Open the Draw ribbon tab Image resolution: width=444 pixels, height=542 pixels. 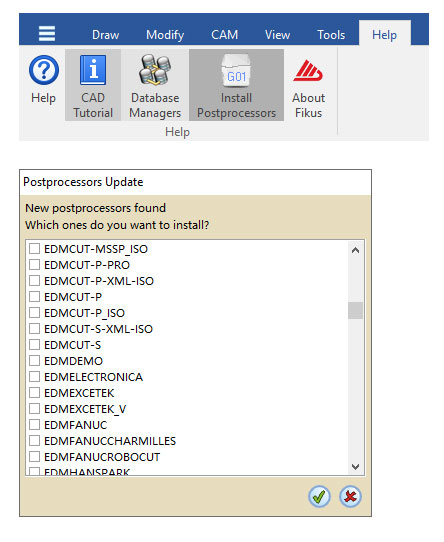point(105,35)
